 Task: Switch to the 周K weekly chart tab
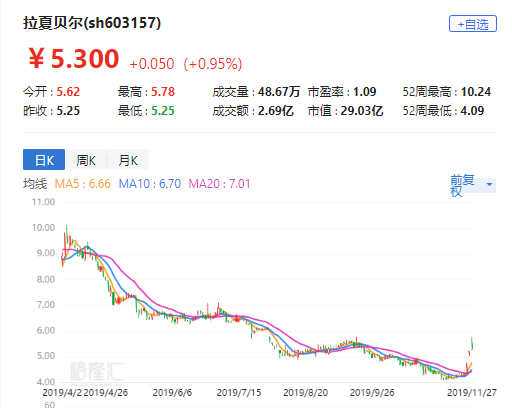click(x=86, y=160)
